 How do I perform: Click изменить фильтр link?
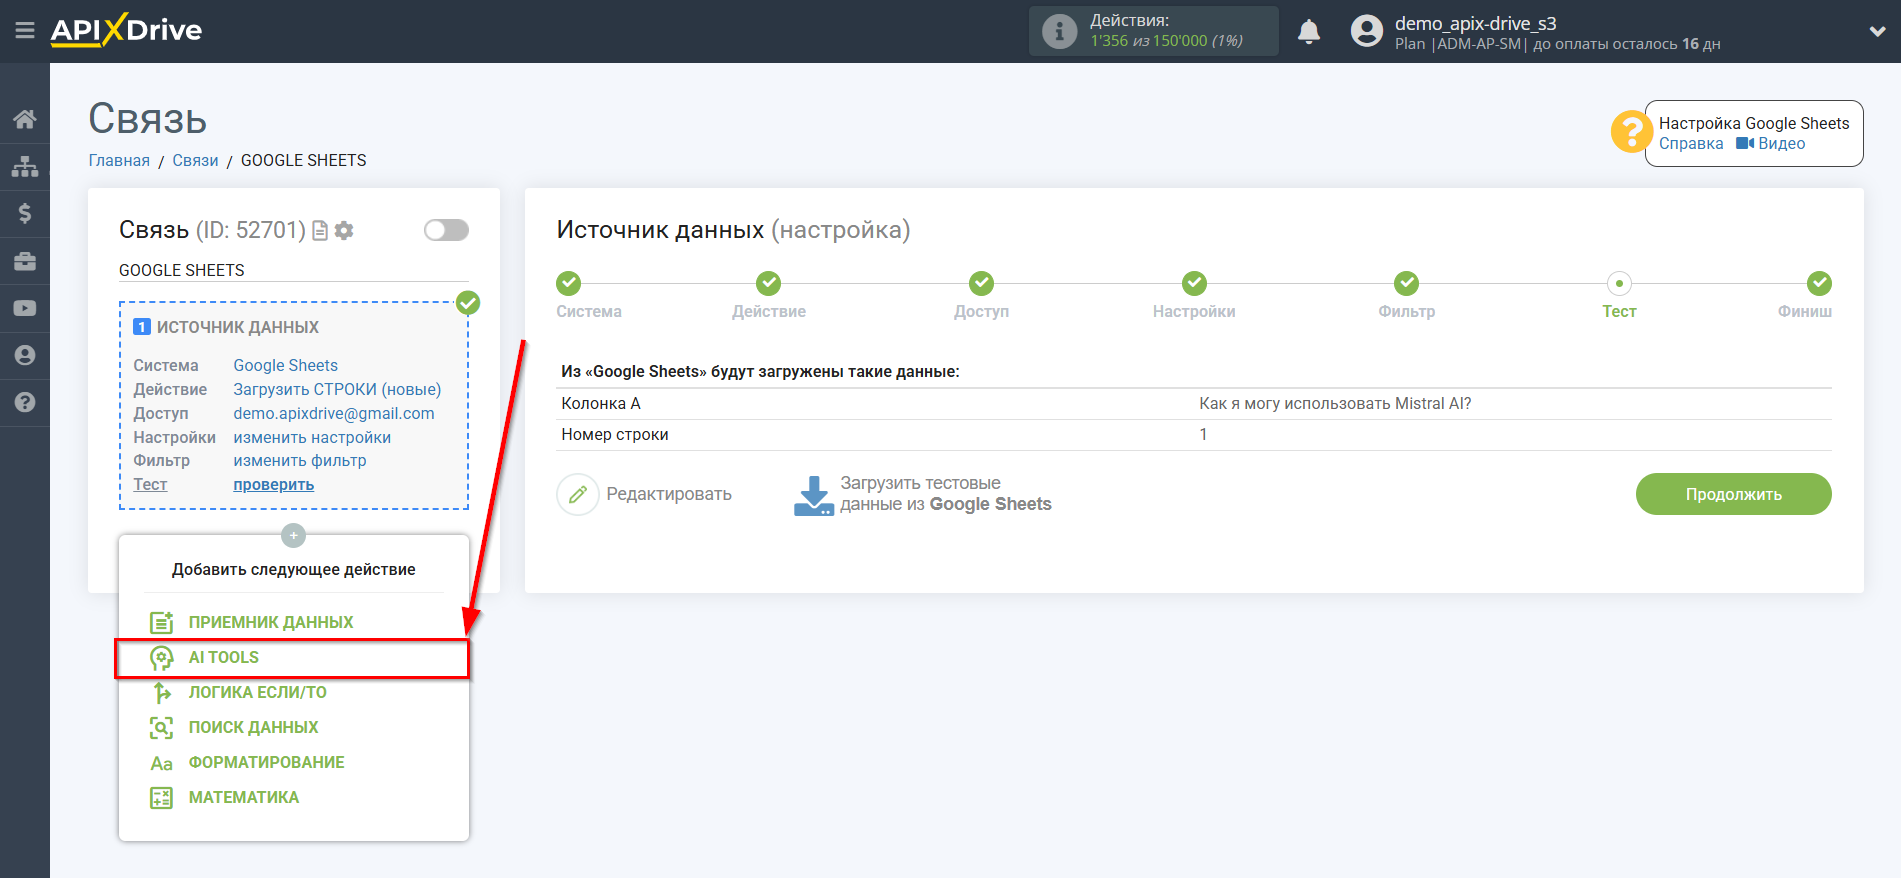(x=300, y=460)
